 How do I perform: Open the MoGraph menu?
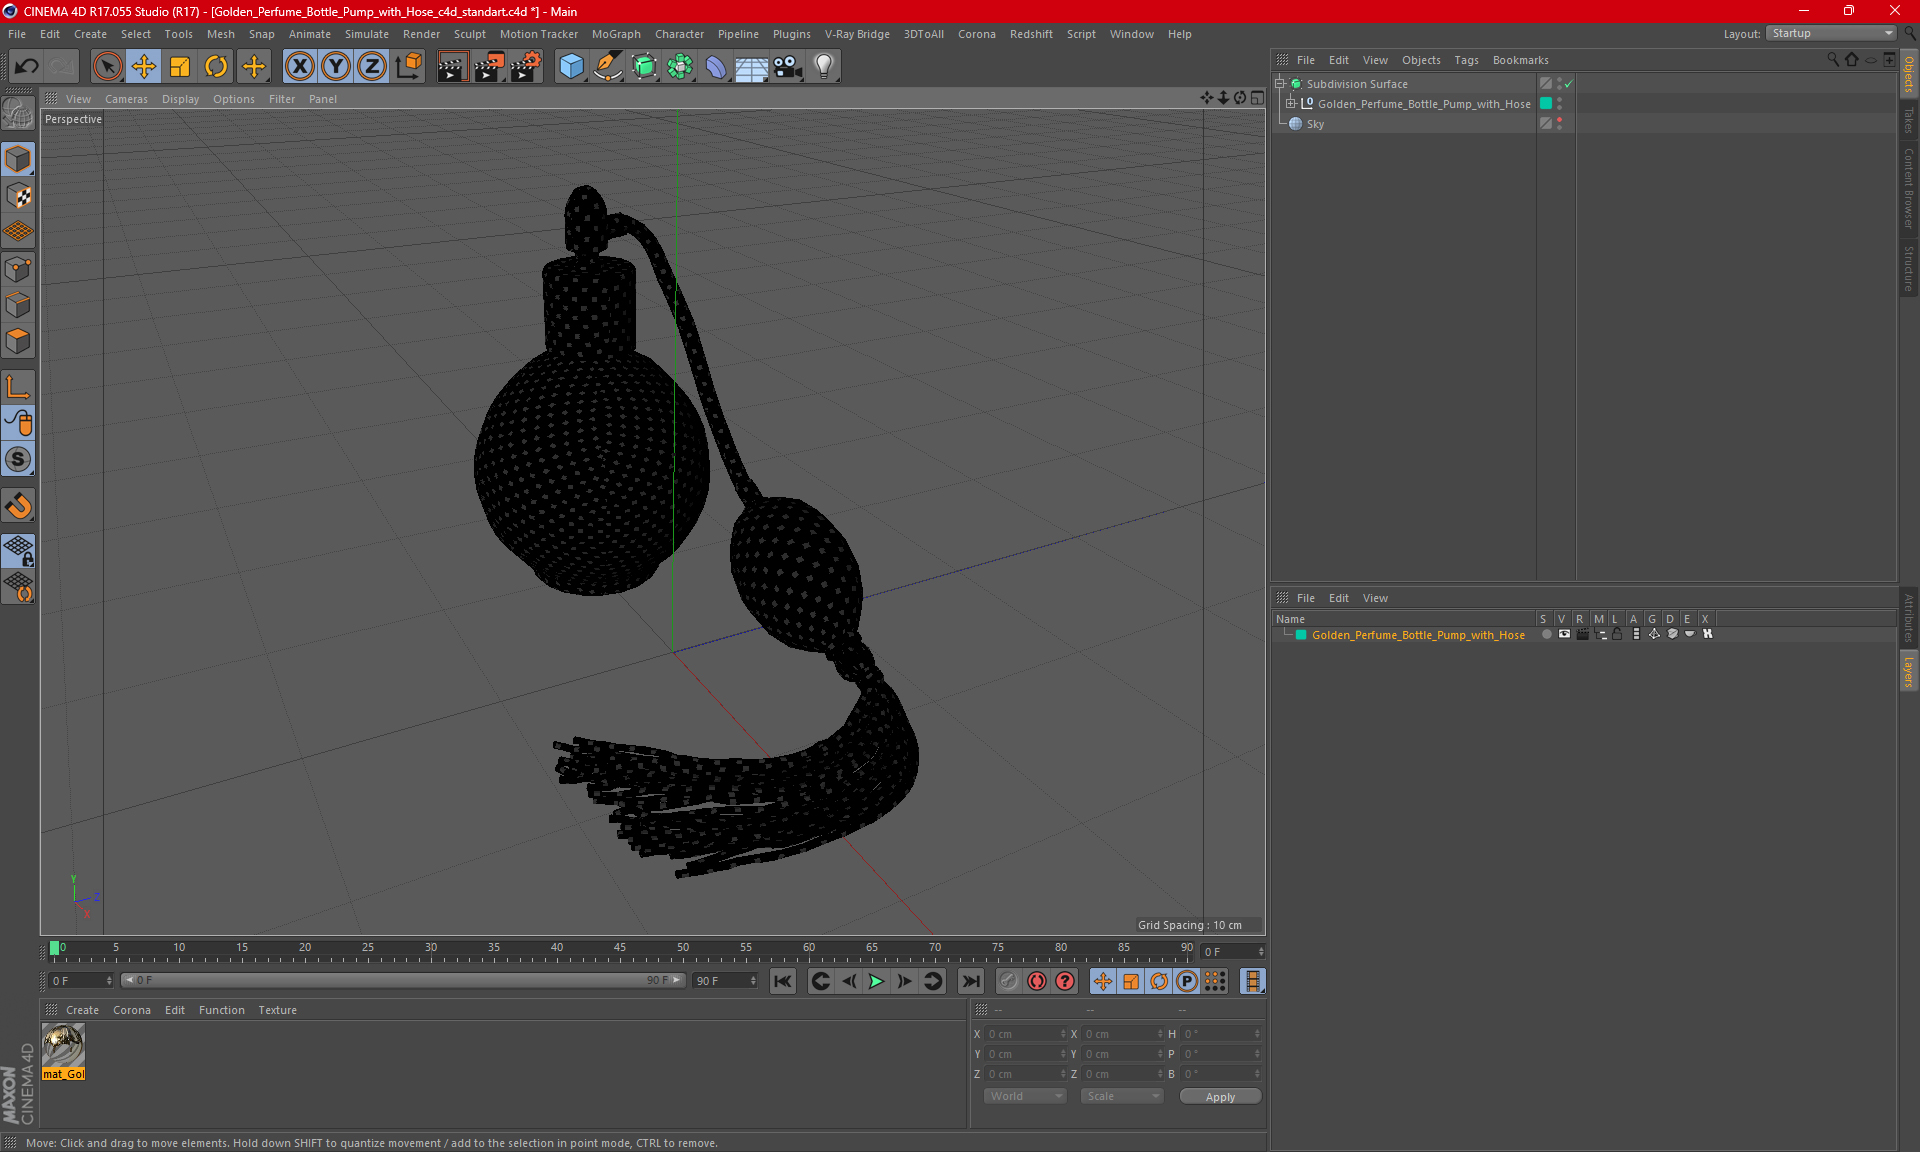[x=616, y=34]
